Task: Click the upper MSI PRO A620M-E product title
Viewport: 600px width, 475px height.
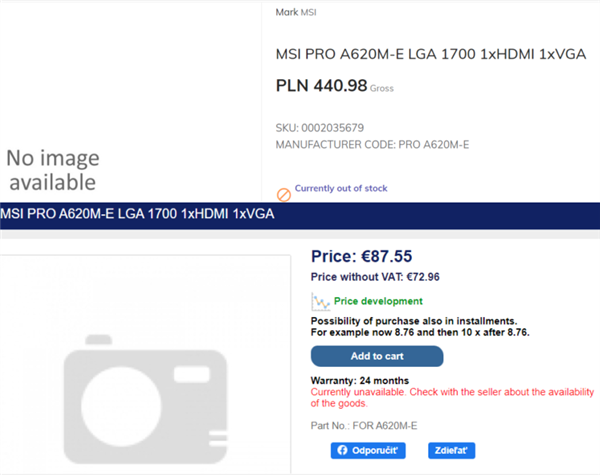Action: (431, 54)
